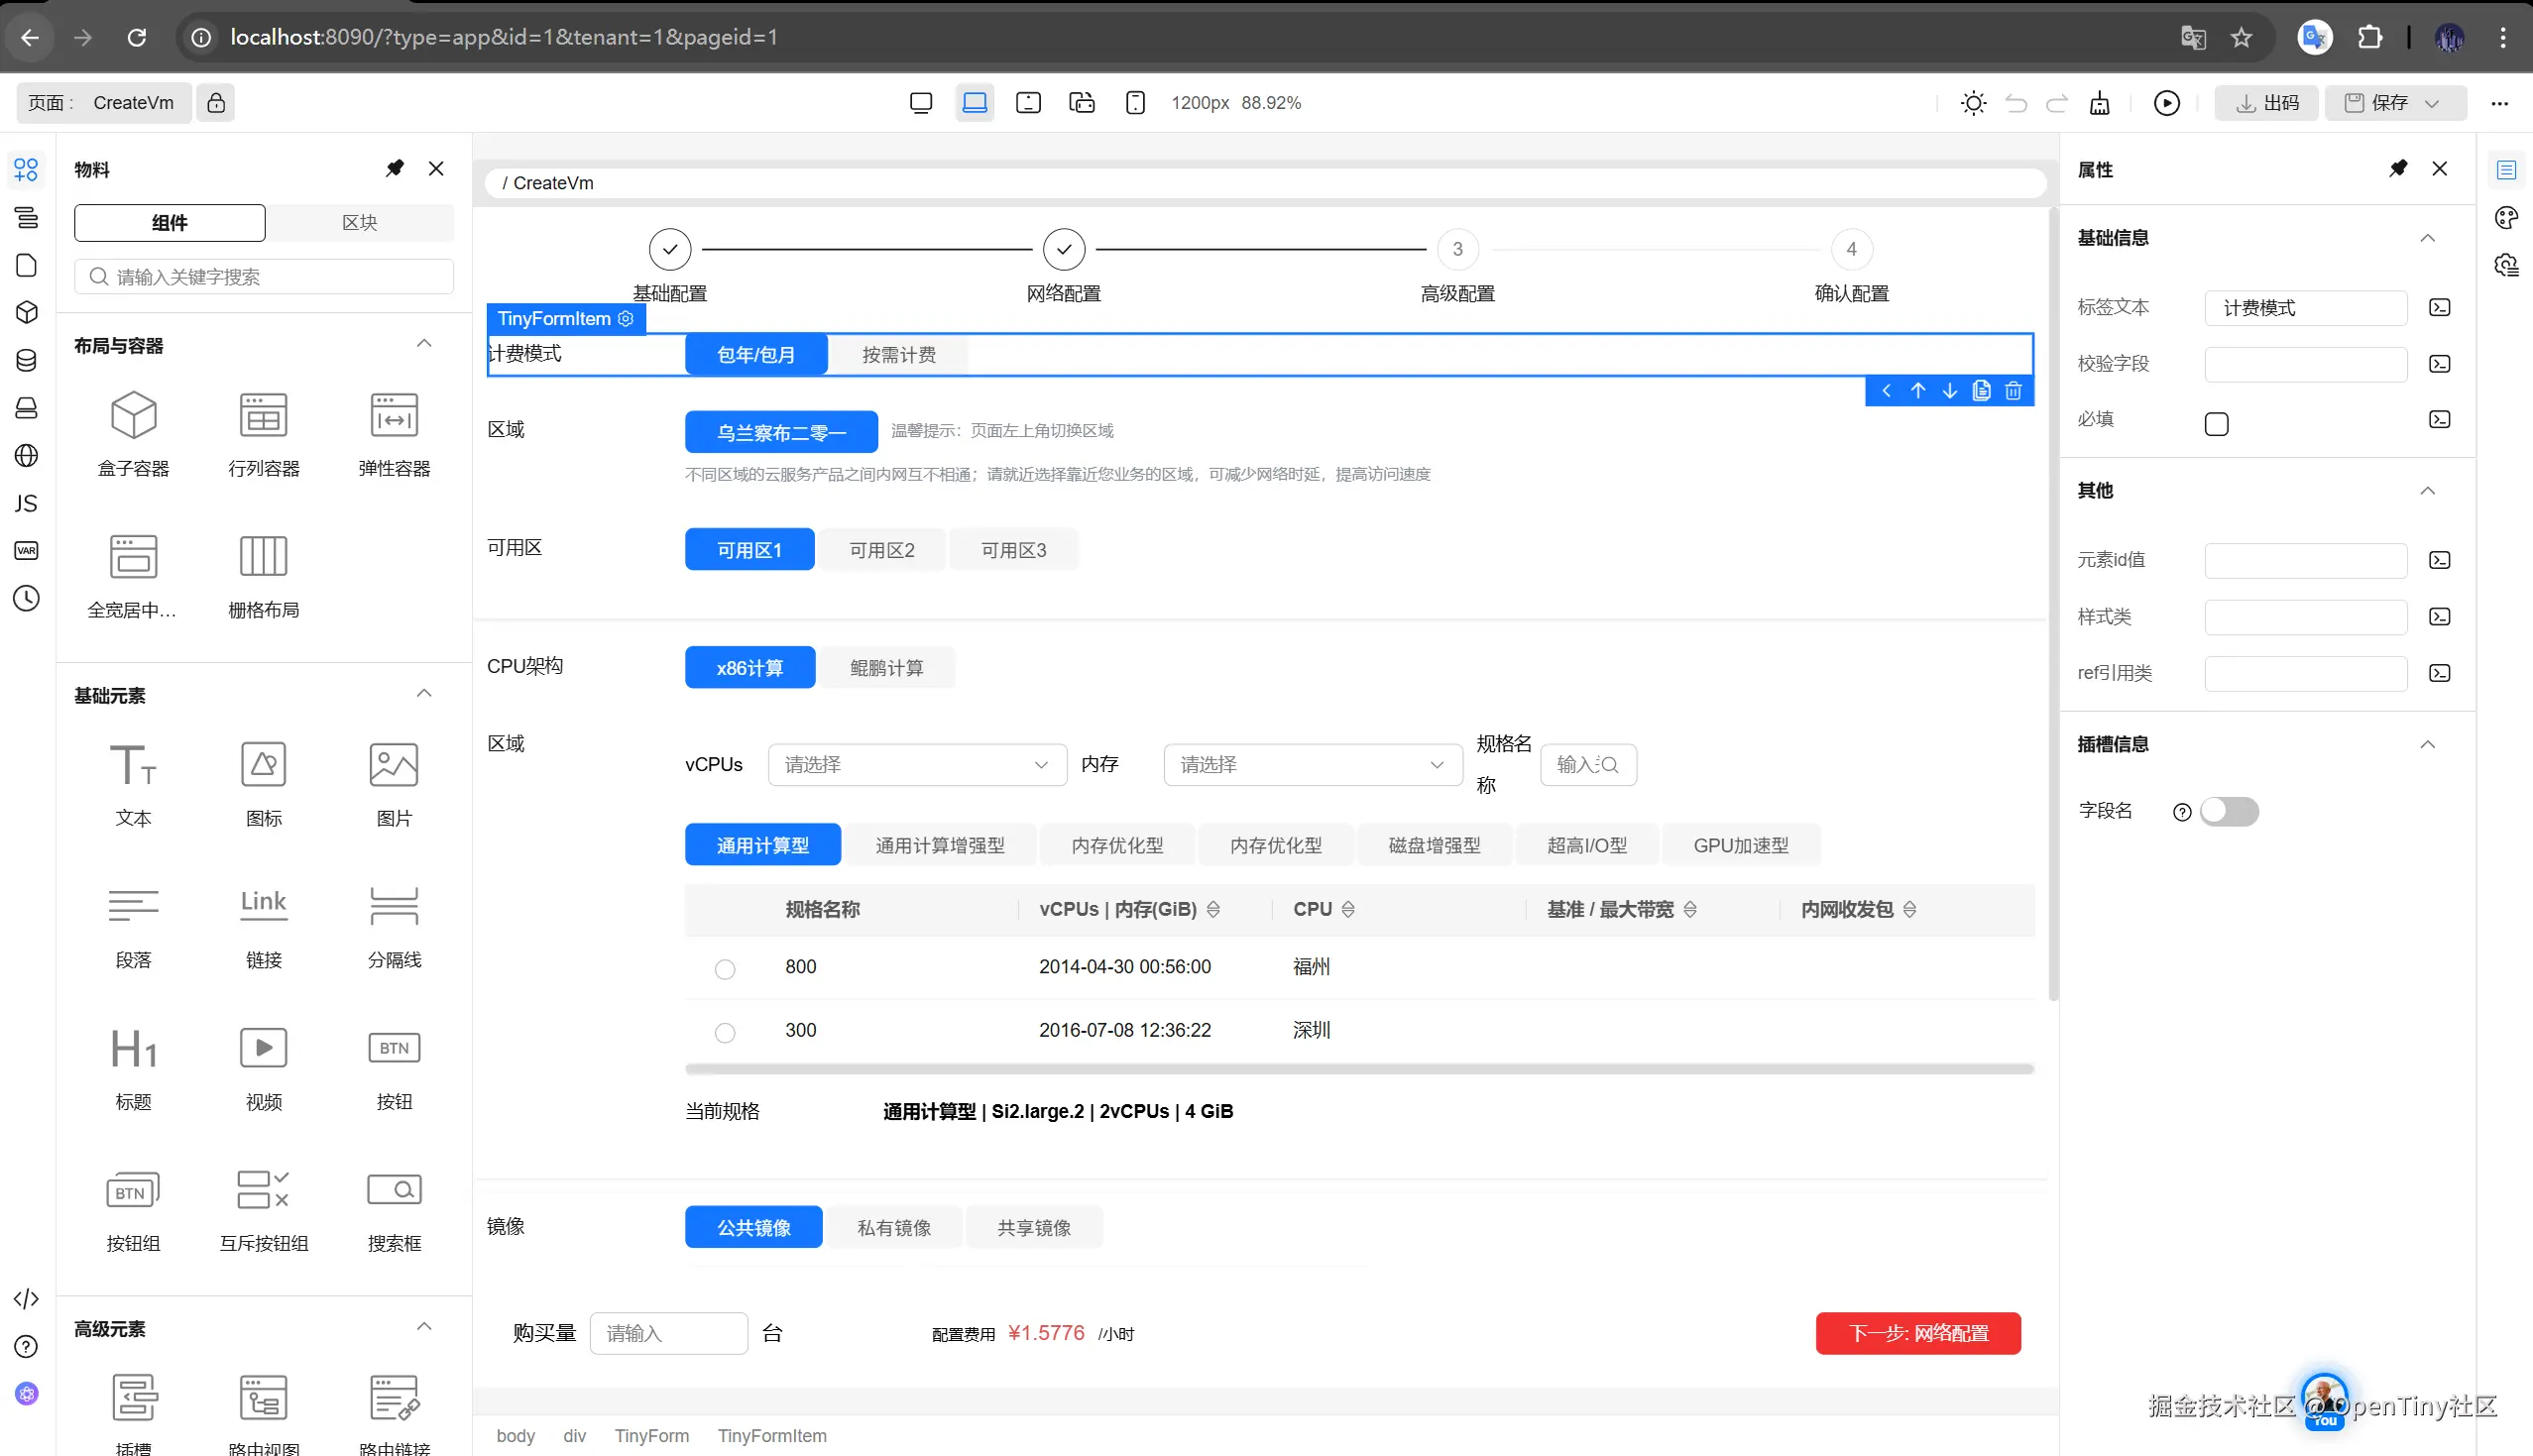Collapse the 布局与容器 category
Image resolution: width=2533 pixels, height=1456 pixels.
pyautogui.click(x=424, y=344)
